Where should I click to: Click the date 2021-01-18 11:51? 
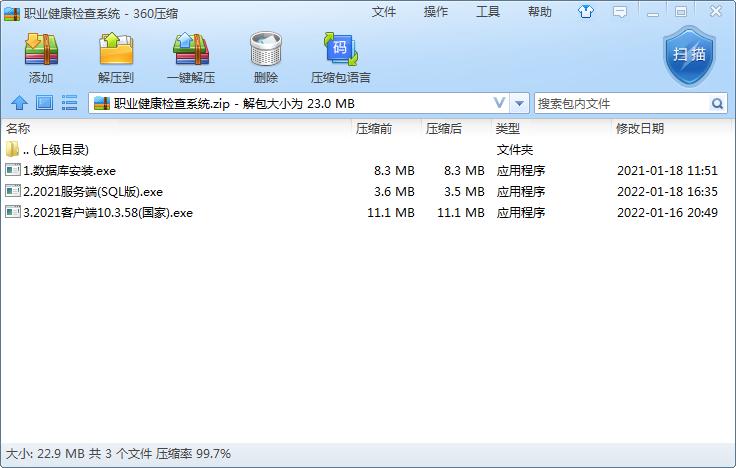667,170
